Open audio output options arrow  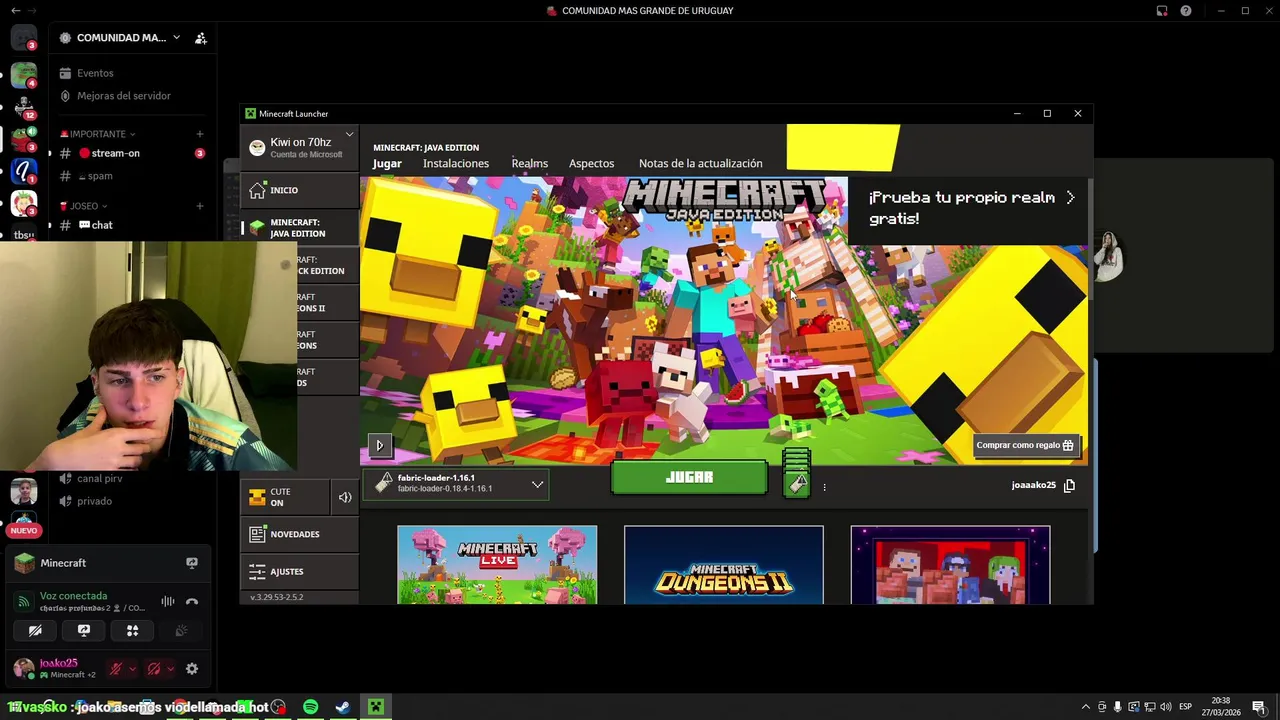click(x=170, y=669)
